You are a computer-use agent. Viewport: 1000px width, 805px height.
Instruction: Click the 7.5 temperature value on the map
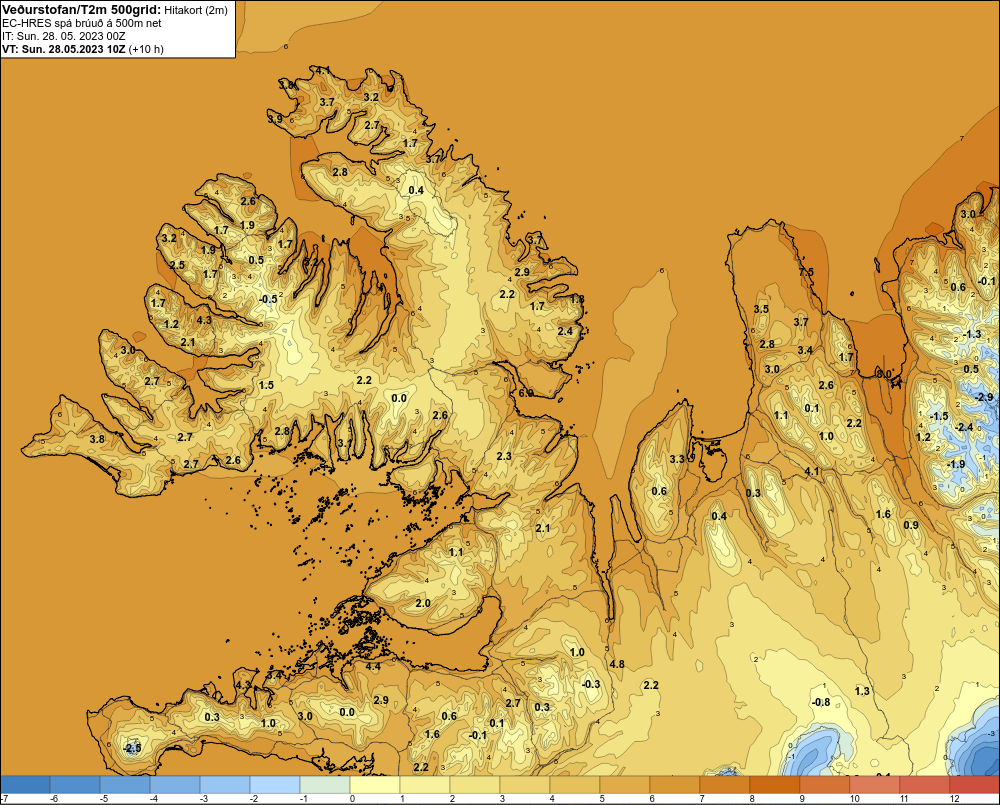point(806,272)
